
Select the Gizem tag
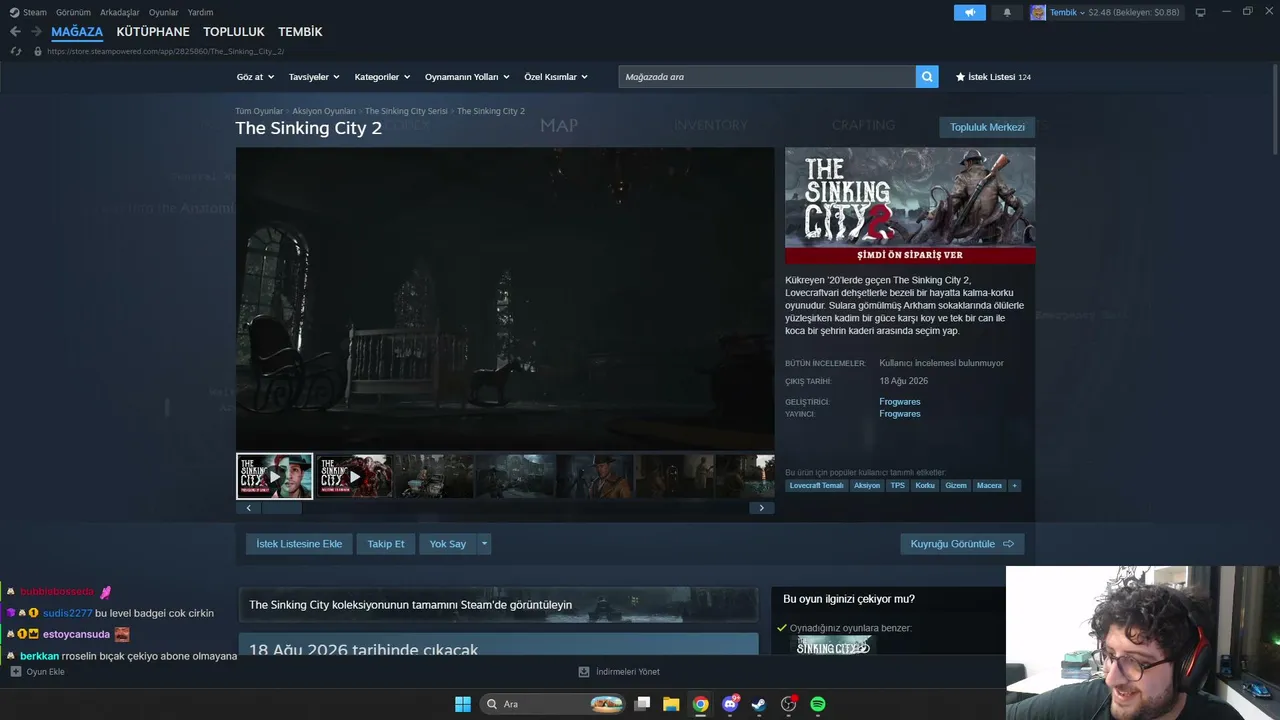pos(956,486)
